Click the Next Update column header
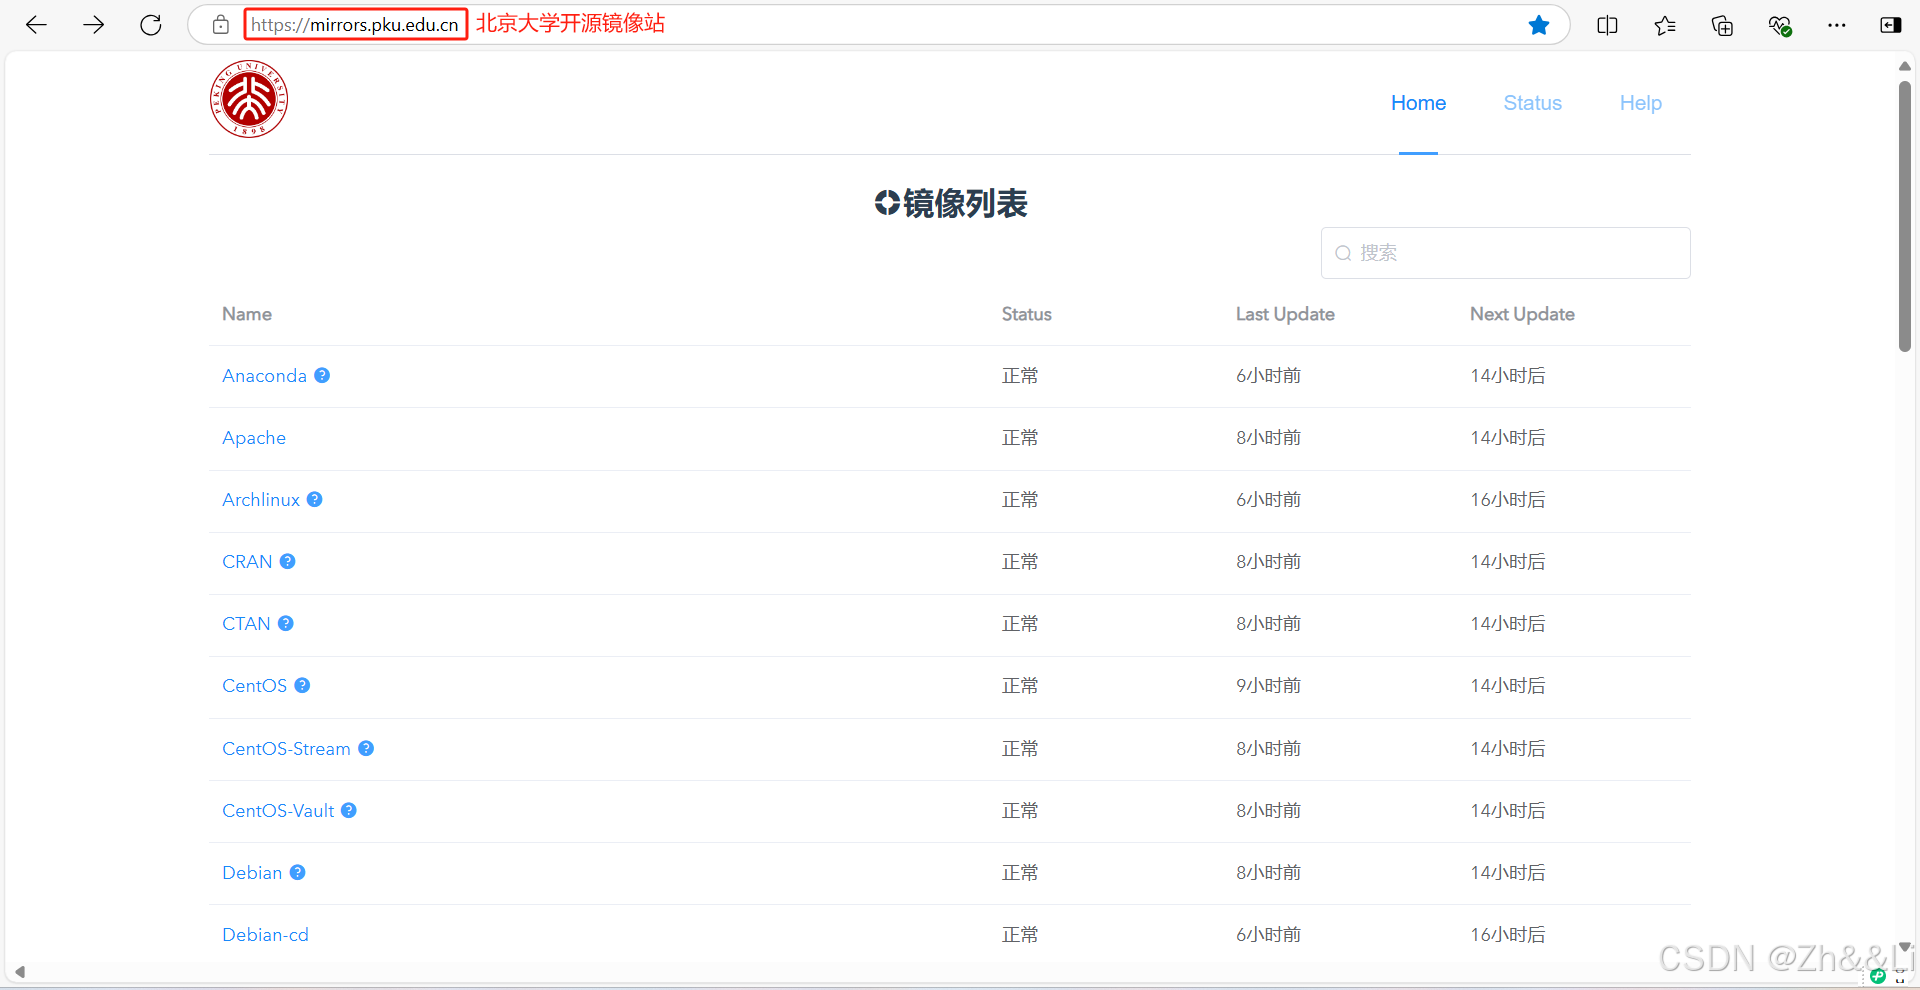 coord(1522,314)
